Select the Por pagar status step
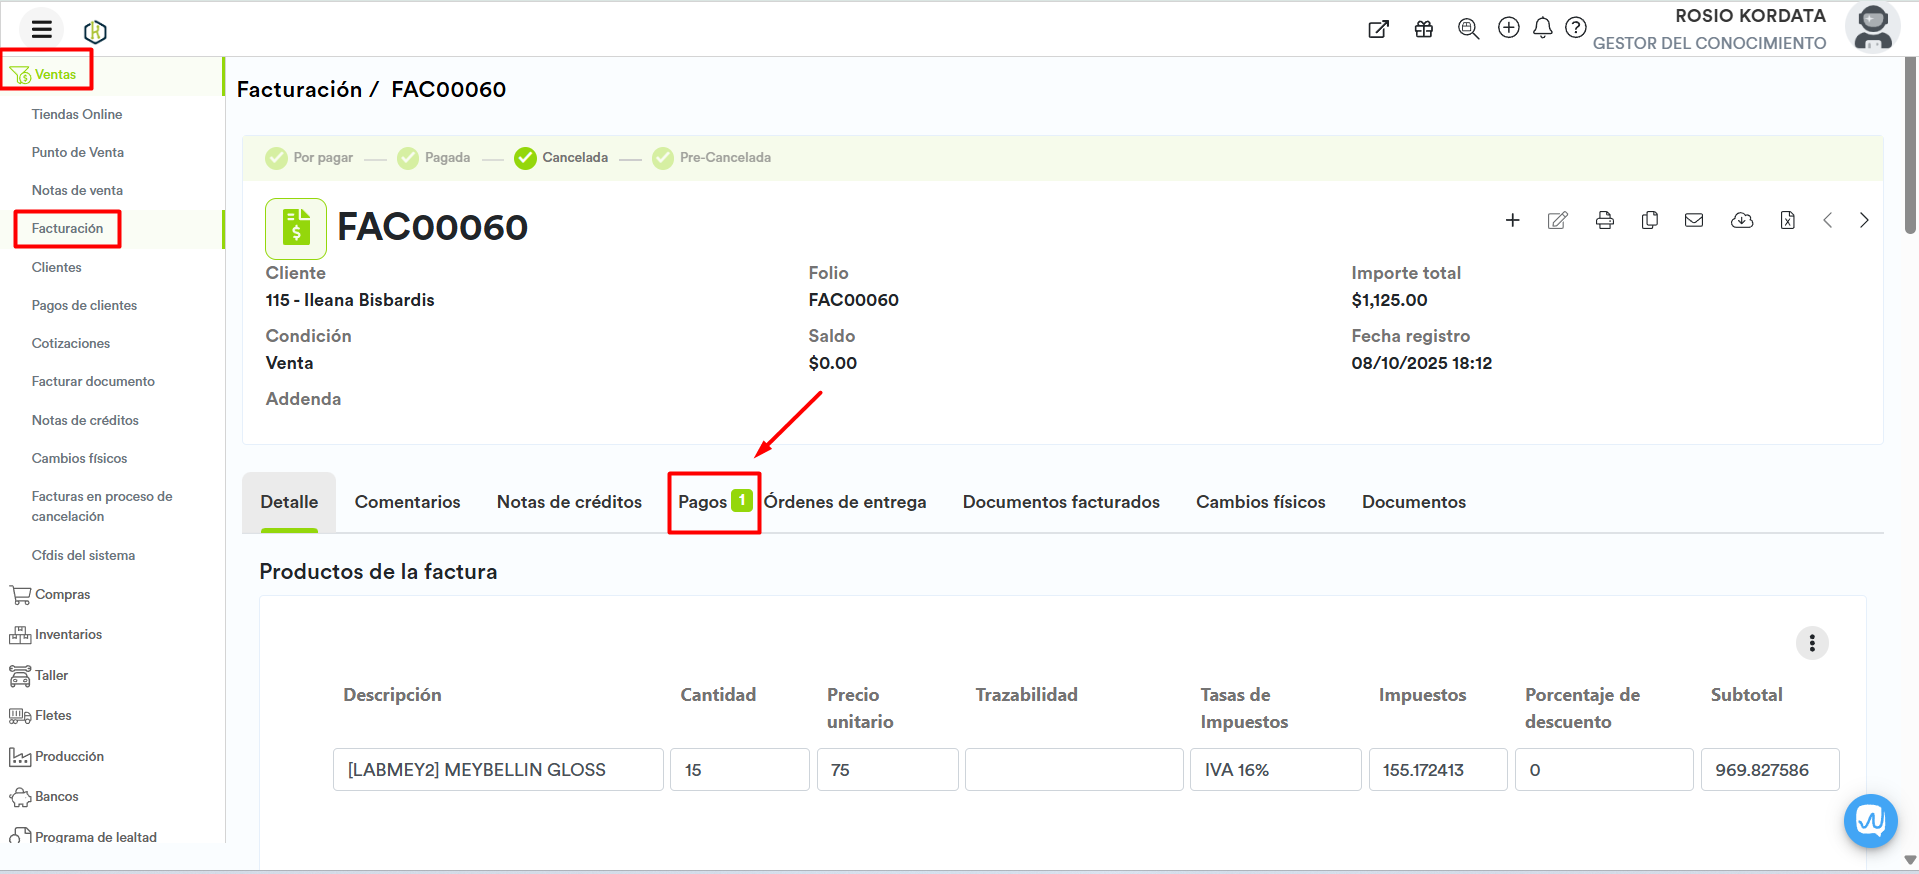Viewport: 1919px width, 874px height. [x=309, y=158]
